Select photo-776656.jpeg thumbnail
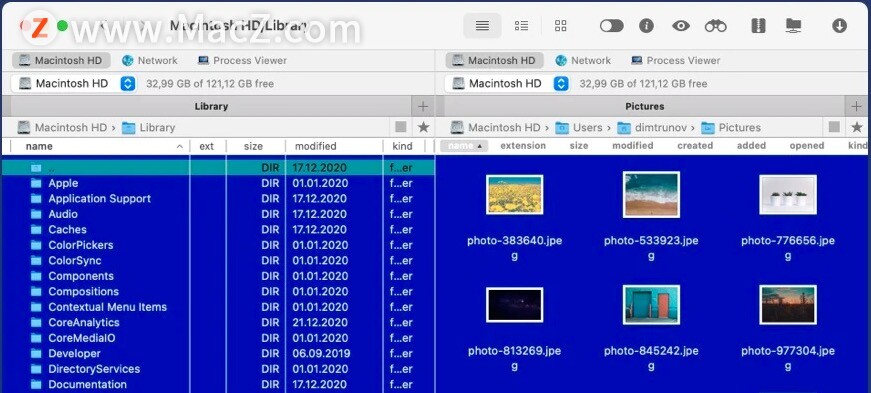871x393 pixels. (x=788, y=195)
